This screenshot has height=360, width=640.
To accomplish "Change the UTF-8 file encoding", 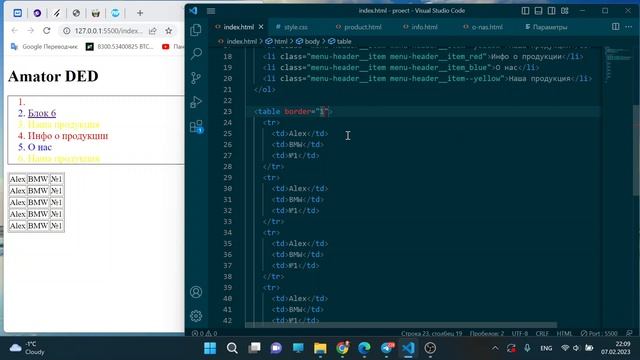I will (x=520, y=333).
